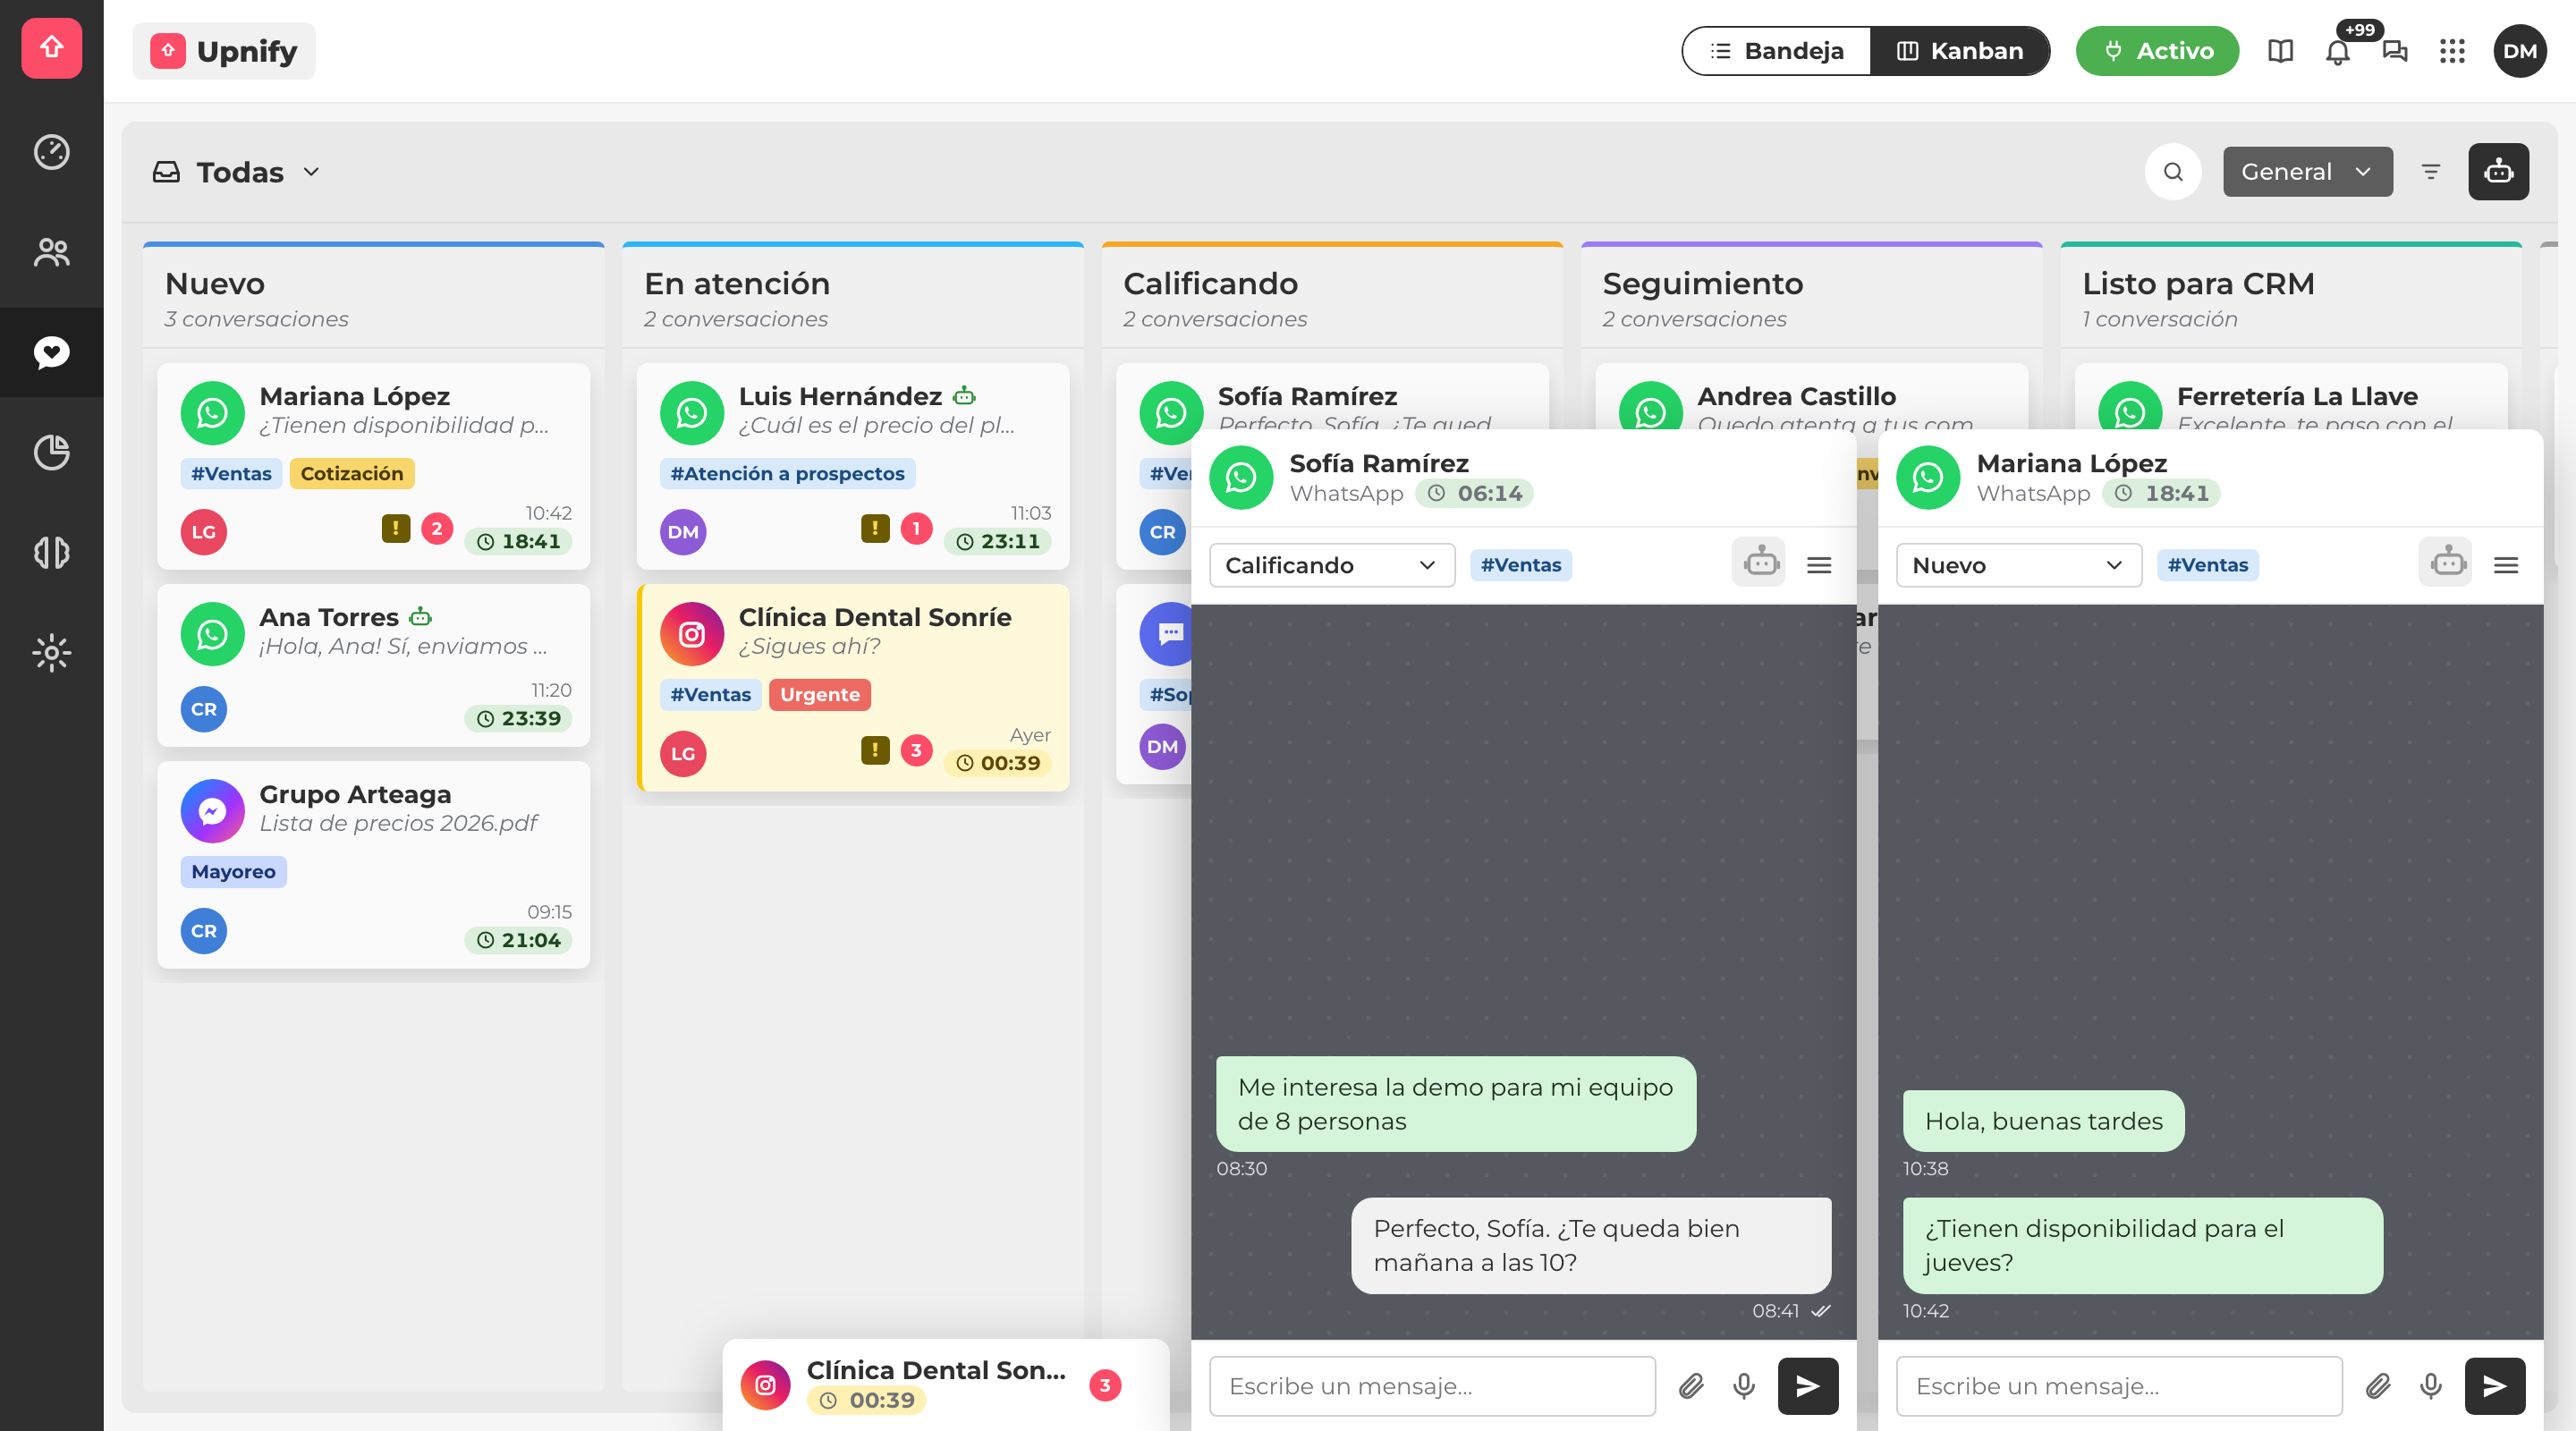The width and height of the screenshot is (2576, 1431).
Task: Open the filter lines icon
Action: pyautogui.click(x=2431, y=172)
